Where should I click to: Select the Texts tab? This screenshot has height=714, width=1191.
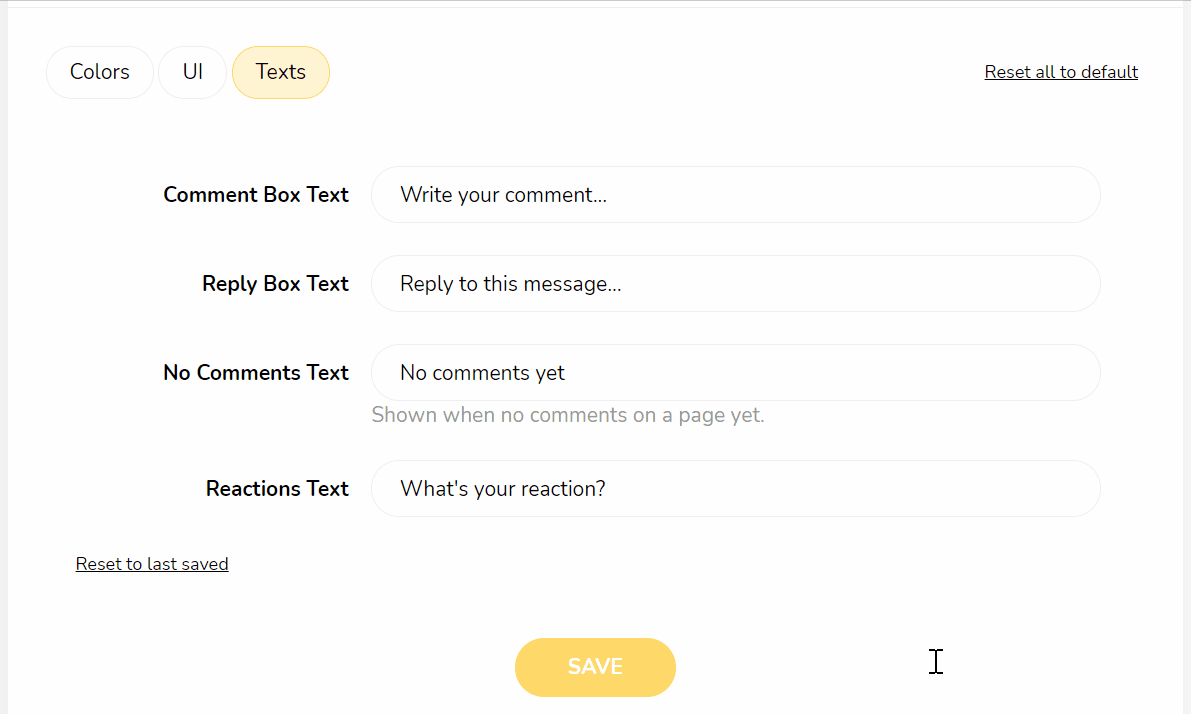click(x=280, y=72)
